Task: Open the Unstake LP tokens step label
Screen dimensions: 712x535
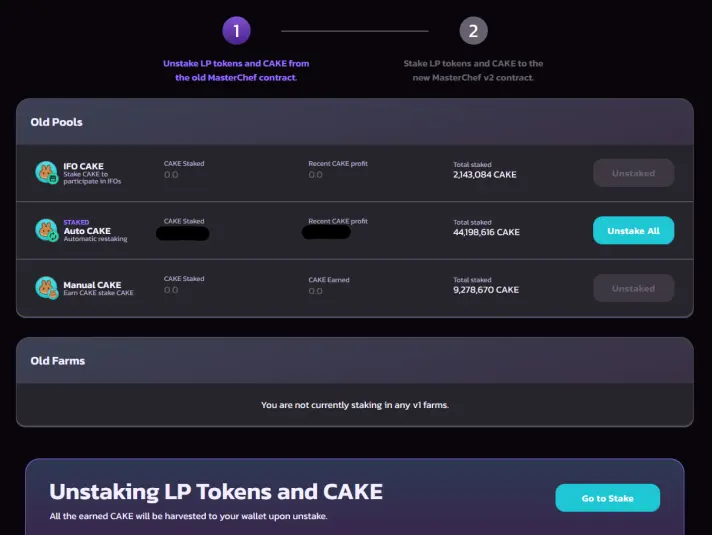Action: [x=236, y=70]
